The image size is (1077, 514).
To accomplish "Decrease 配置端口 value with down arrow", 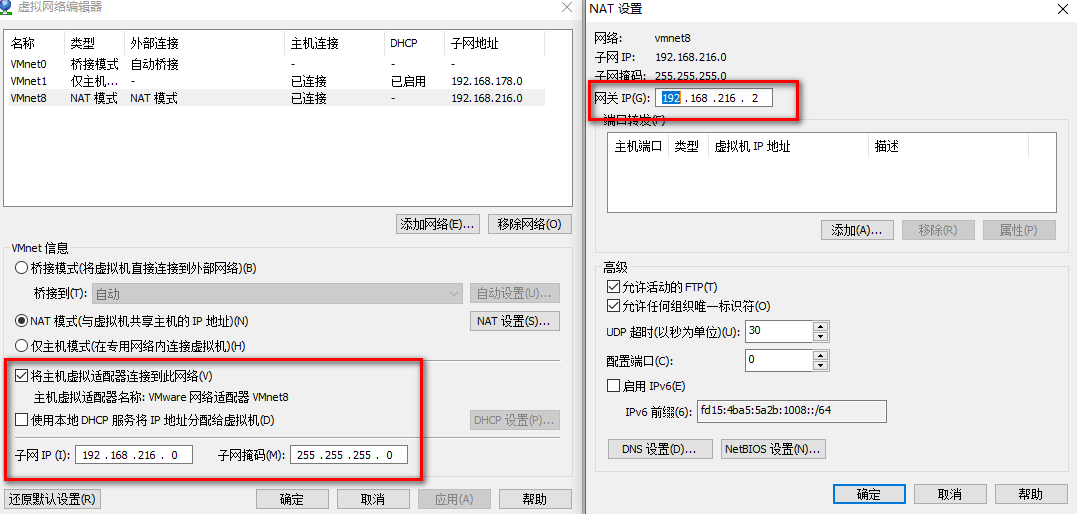I will pos(821,364).
